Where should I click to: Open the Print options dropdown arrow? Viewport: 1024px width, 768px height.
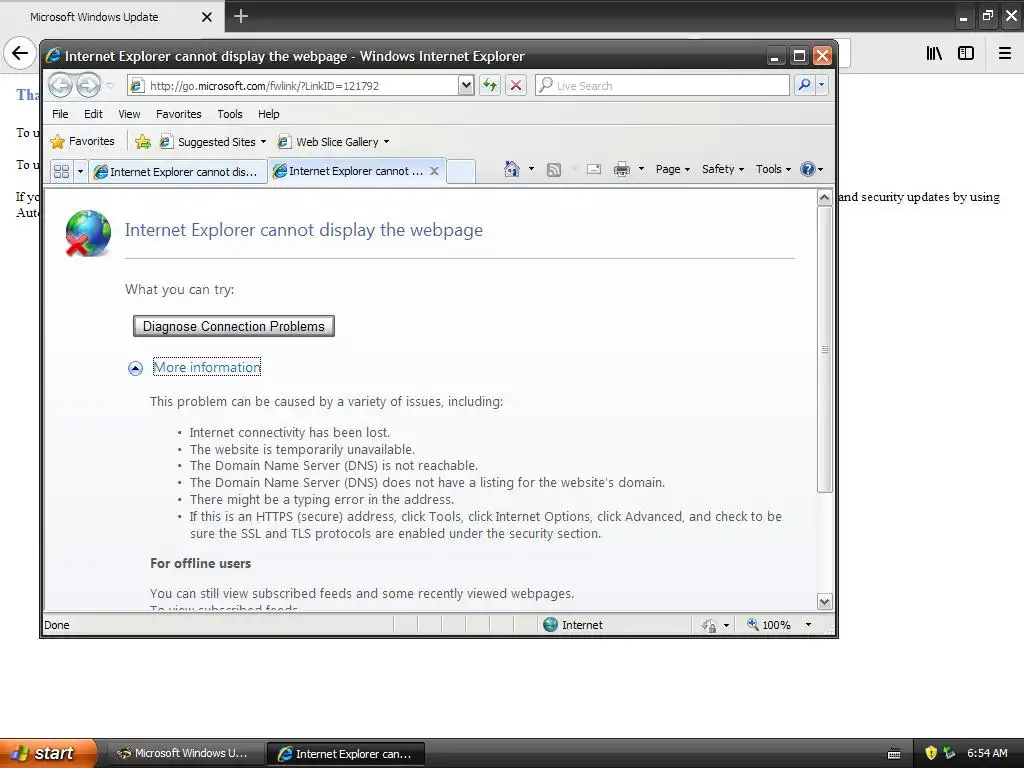point(641,169)
